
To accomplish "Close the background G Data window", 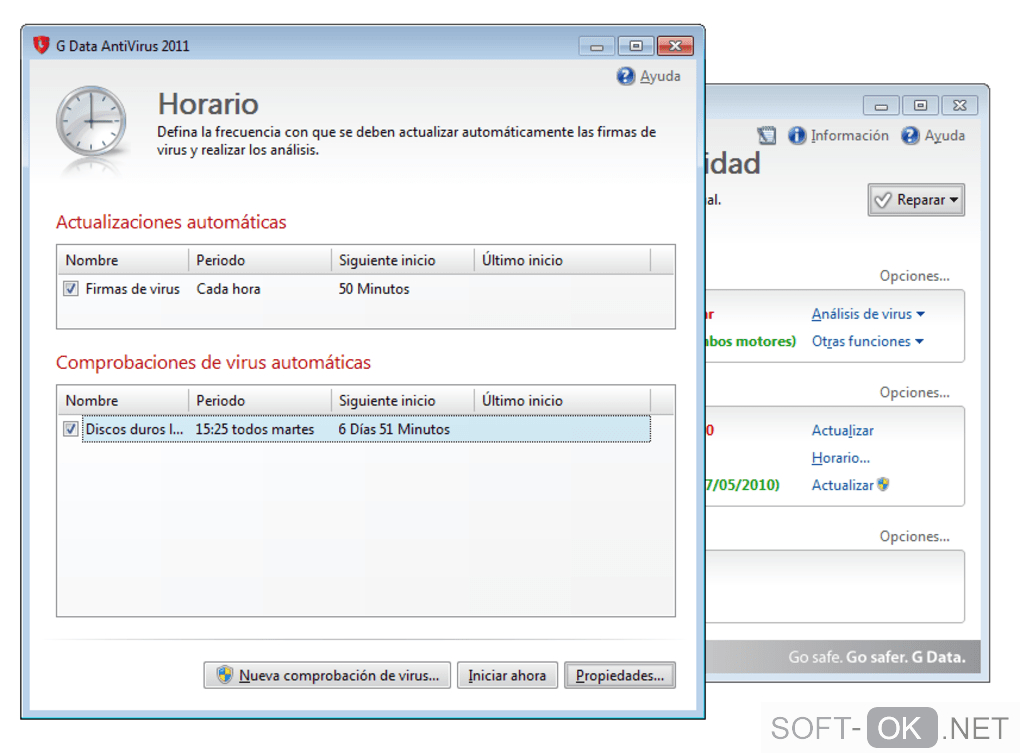I will tap(960, 105).
